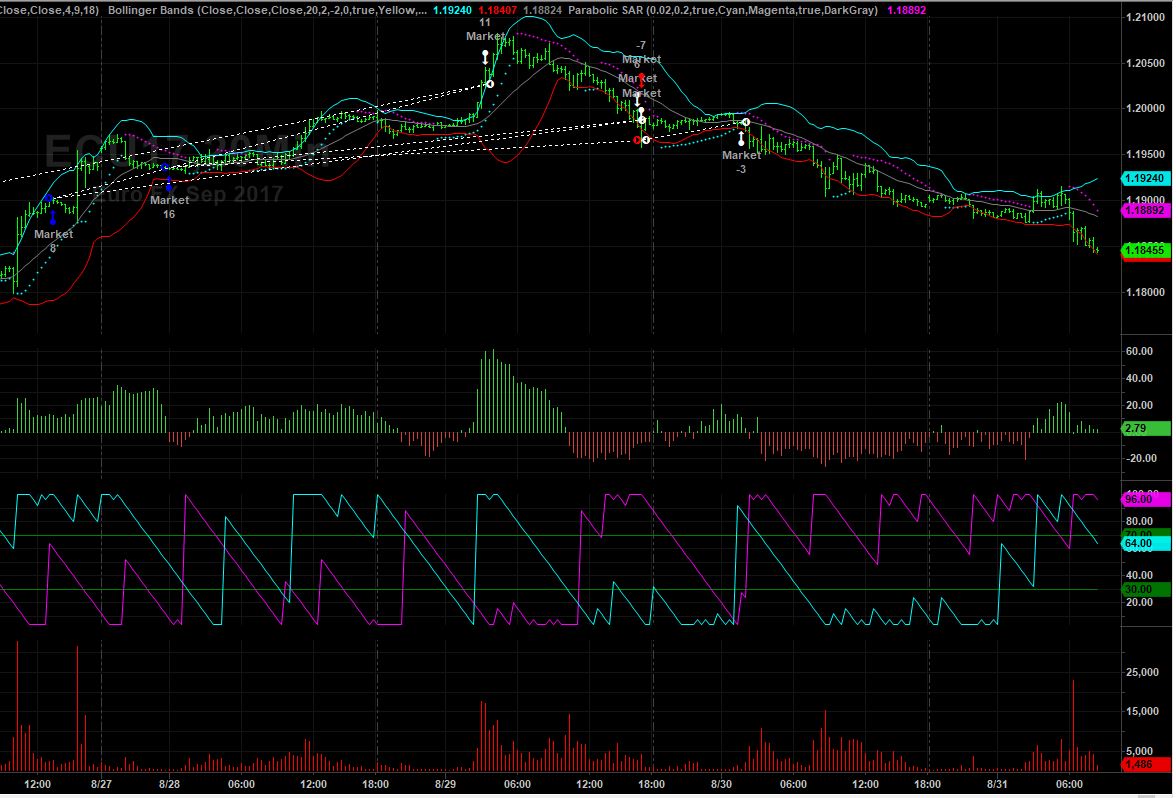Click the 8/31 date on time axis
This screenshot has height=798, width=1176.
(x=996, y=785)
